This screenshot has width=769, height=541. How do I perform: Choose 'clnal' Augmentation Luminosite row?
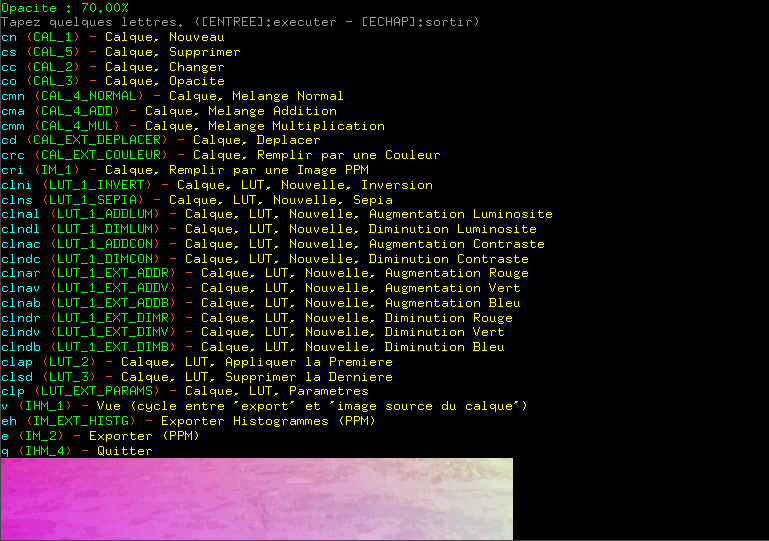tap(277, 214)
